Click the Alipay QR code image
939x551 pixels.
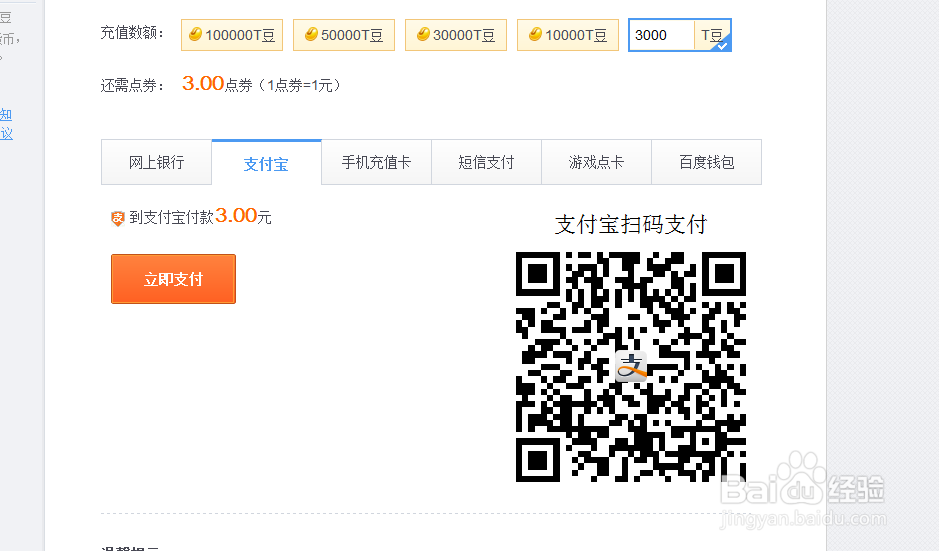631,367
